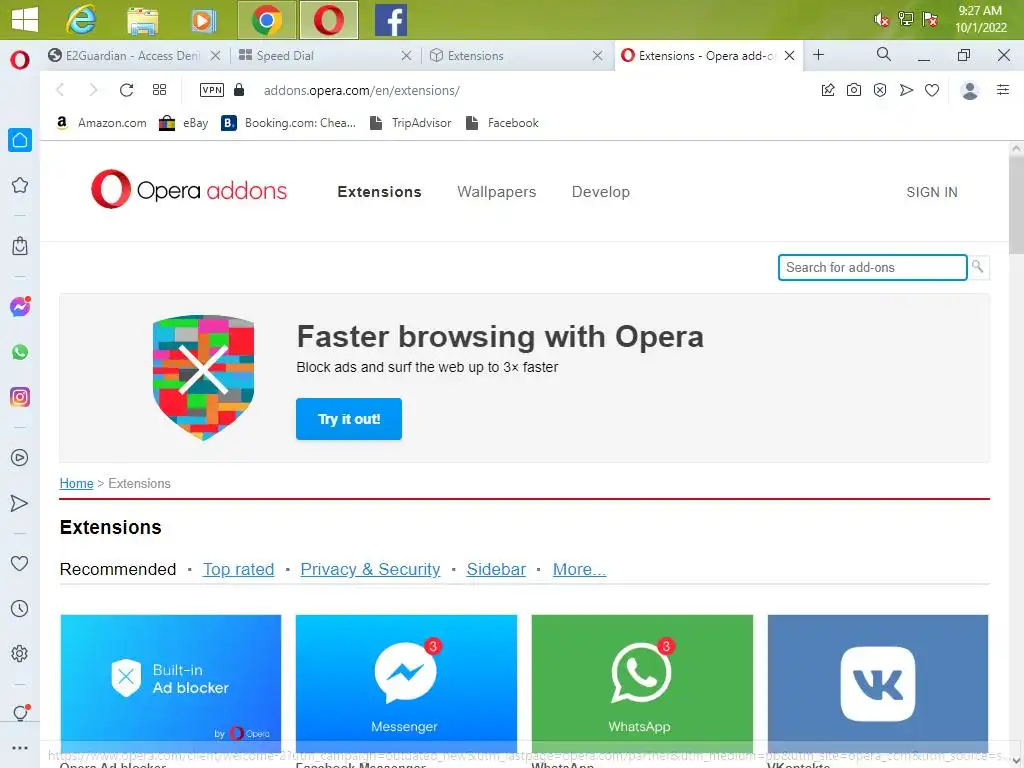Image resolution: width=1024 pixels, height=768 pixels.
Task: Launch Chrome from the Windows taskbar
Action: click(266, 20)
